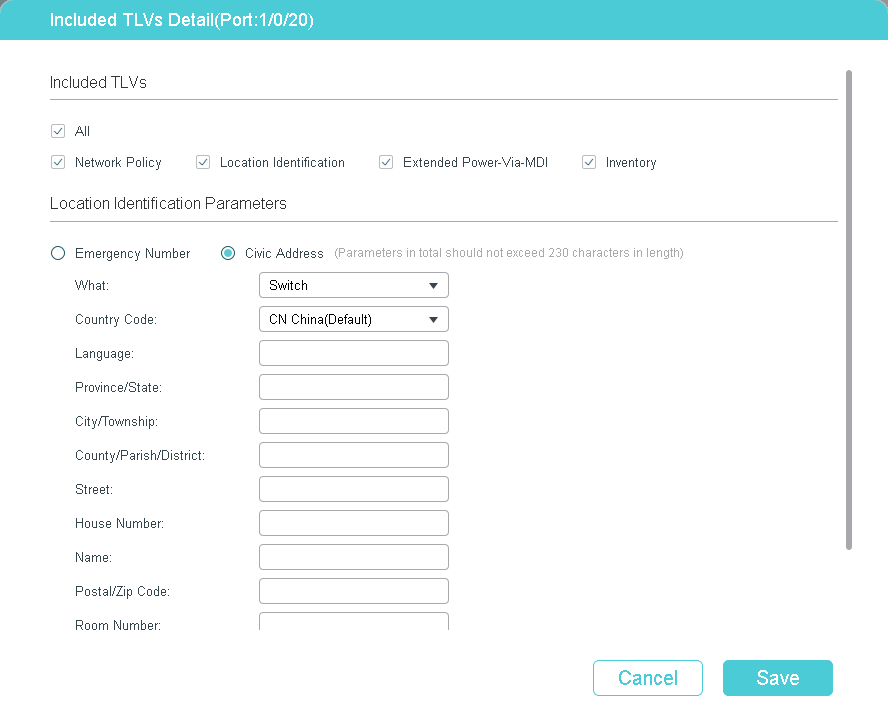888x711 pixels.
Task: Uncheck the Inventory checkbox
Action: 589,162
